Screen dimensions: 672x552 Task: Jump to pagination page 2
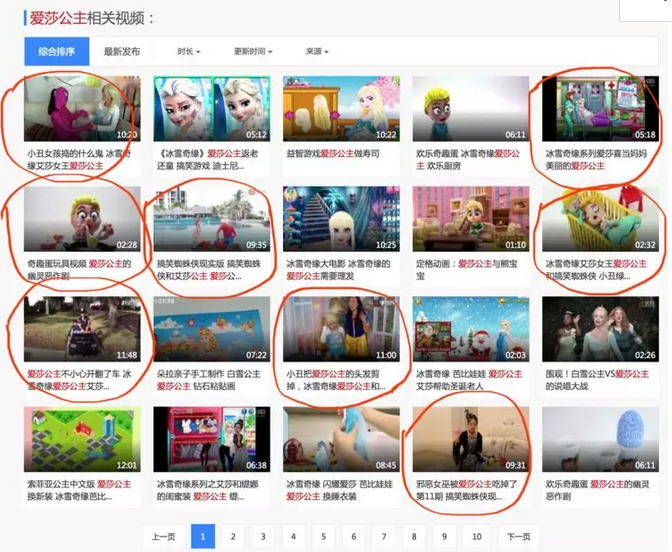click(x=233, y=537)
